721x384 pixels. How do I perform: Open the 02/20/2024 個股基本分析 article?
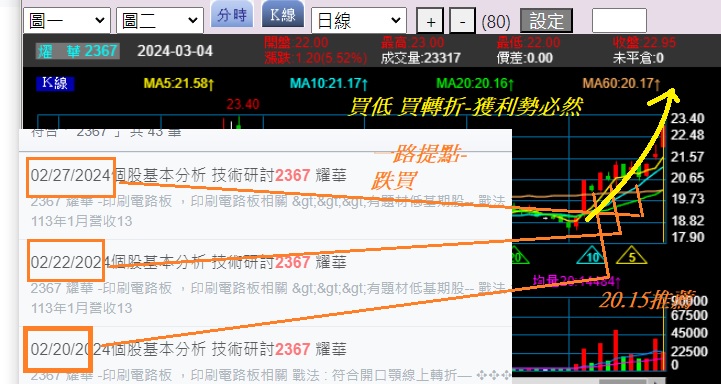pyautogui.click(x=189, y=350)
